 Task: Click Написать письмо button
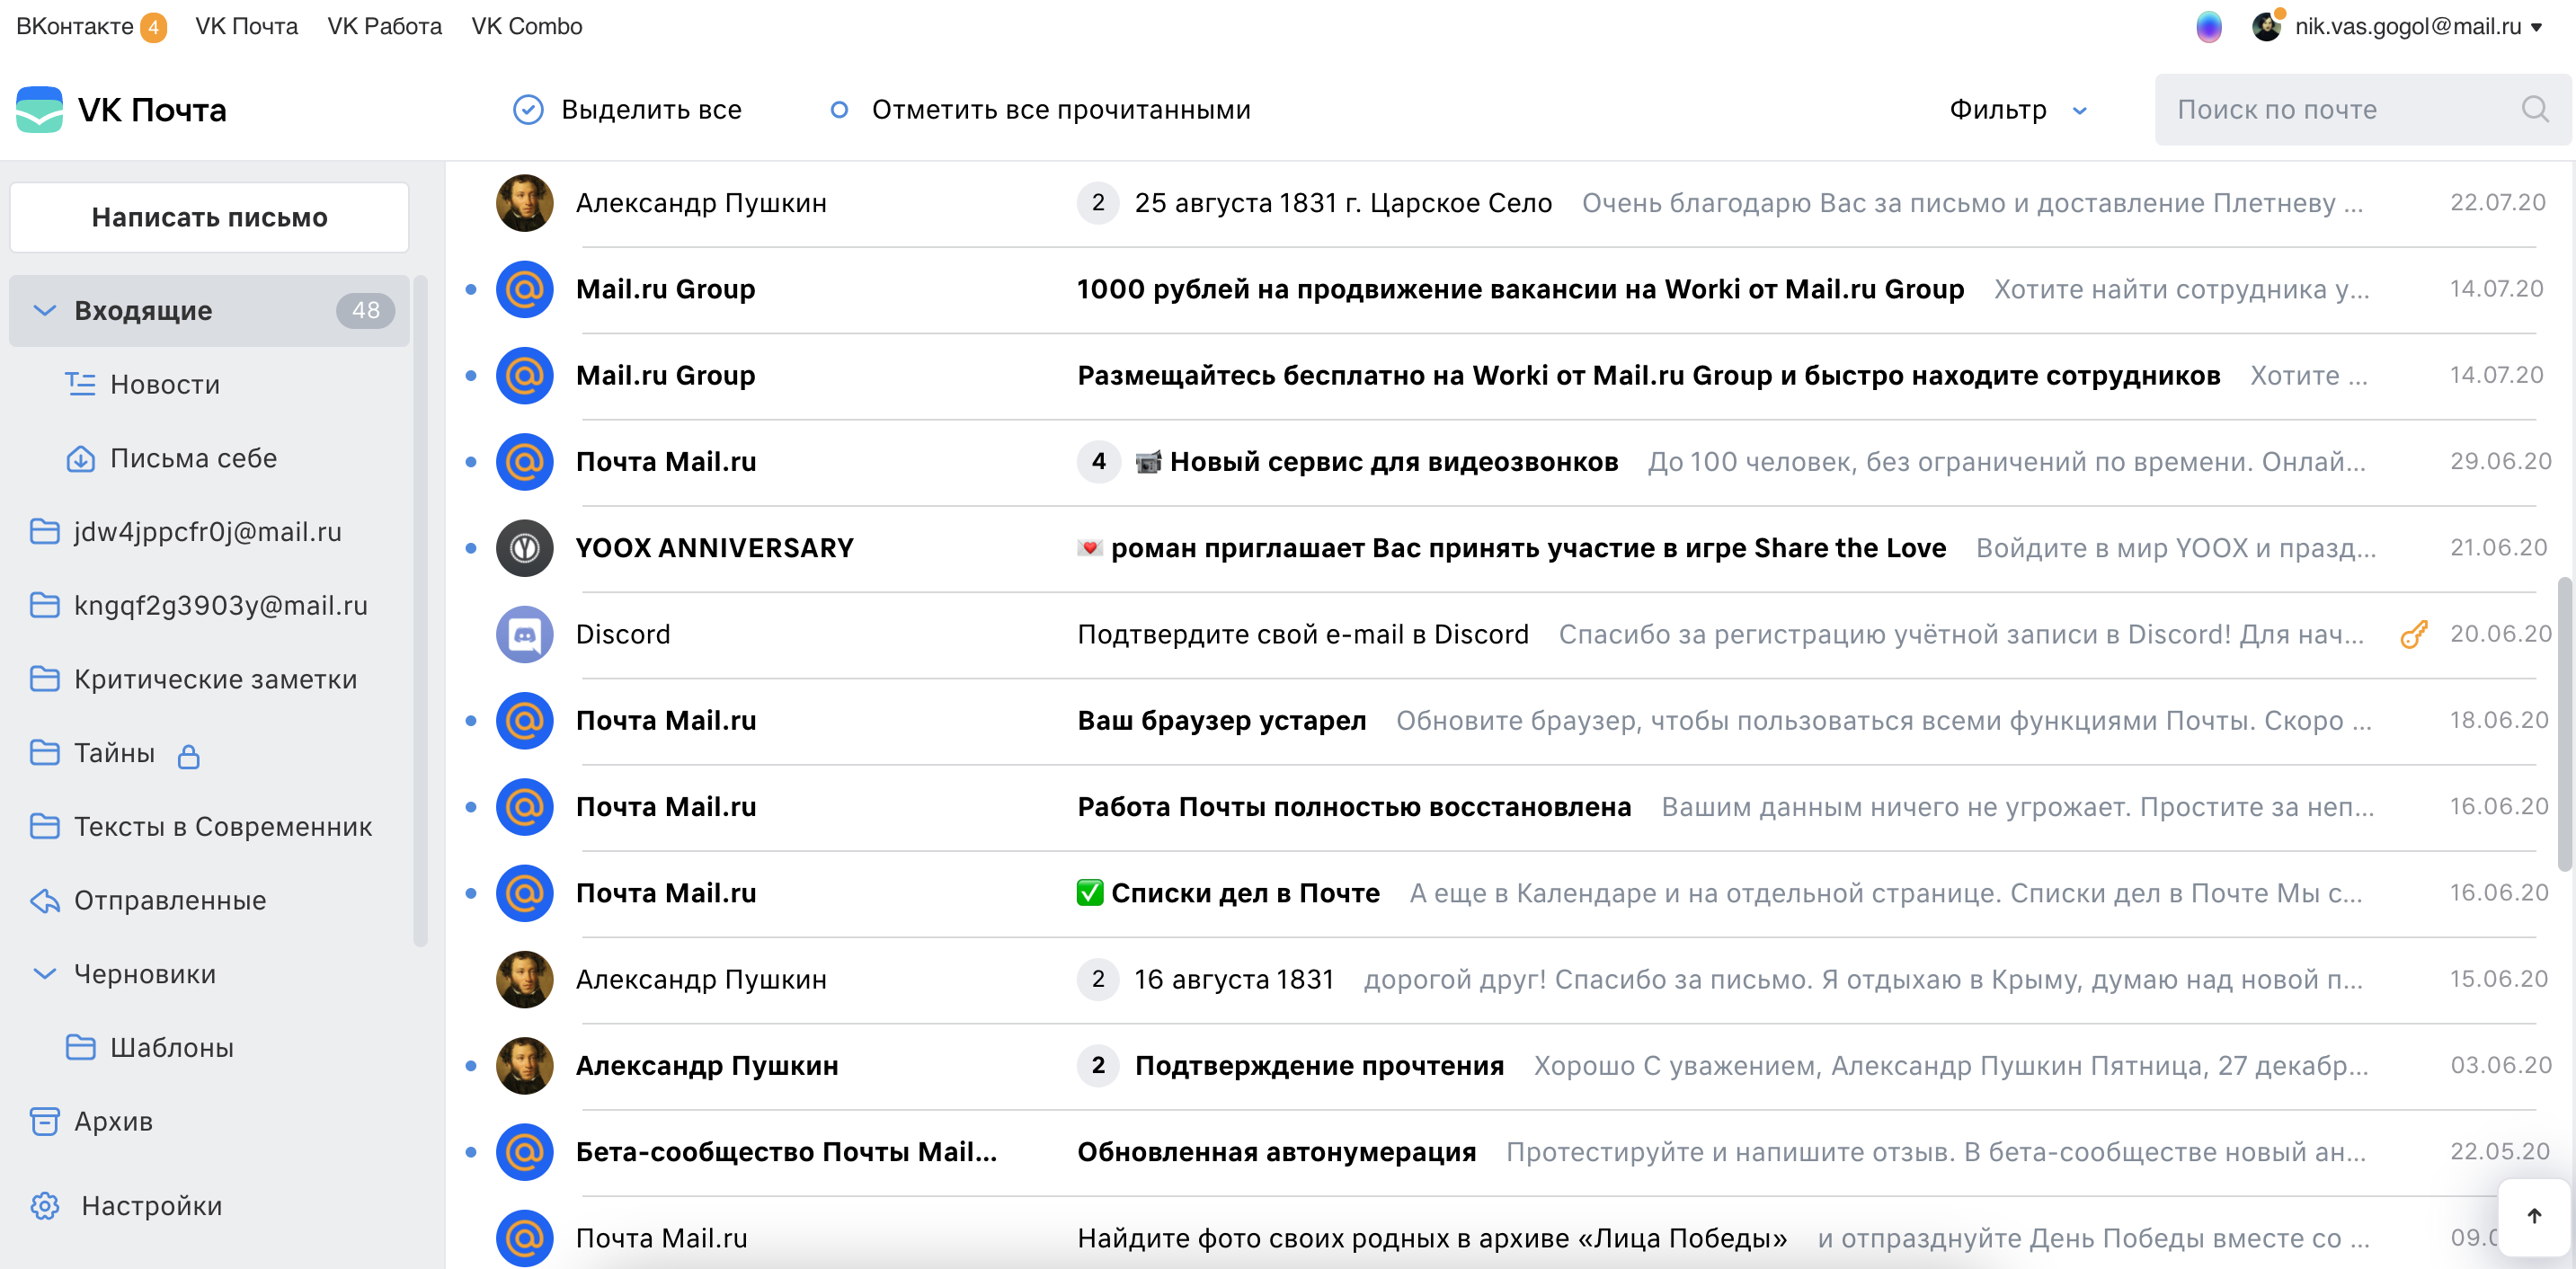pos(210,217)
